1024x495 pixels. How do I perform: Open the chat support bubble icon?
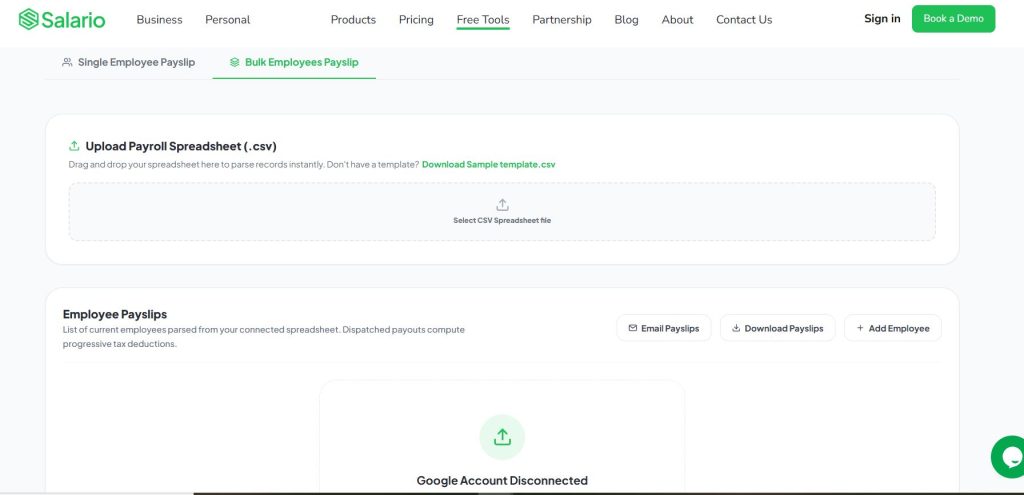click(1009, 456)
